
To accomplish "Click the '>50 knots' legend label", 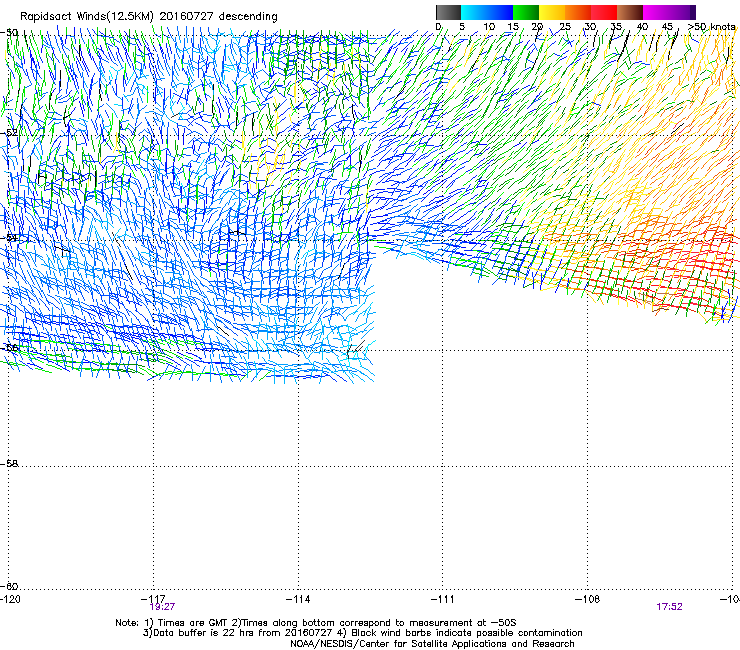I will pos(711,27).
